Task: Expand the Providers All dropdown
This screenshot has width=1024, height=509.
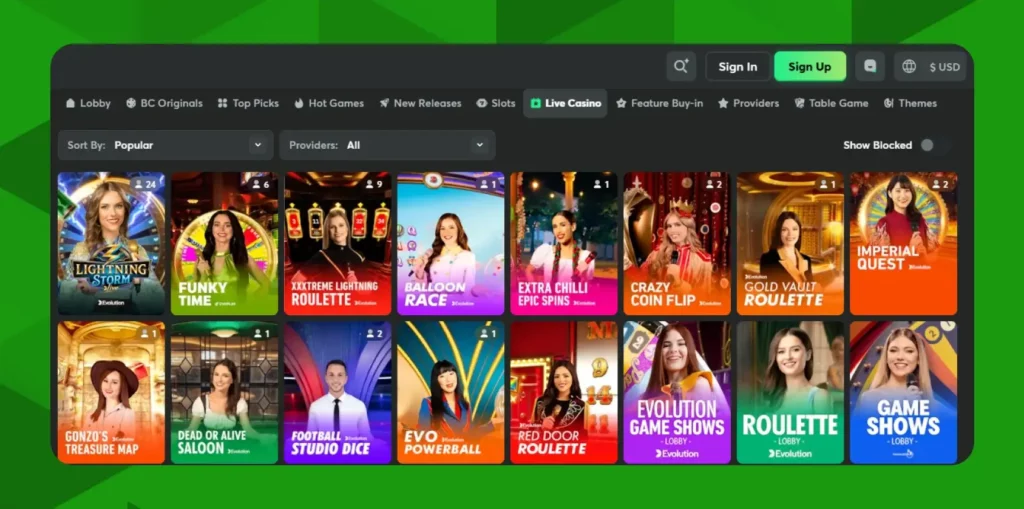Action: pyautogui.click(x=387, y=145)
